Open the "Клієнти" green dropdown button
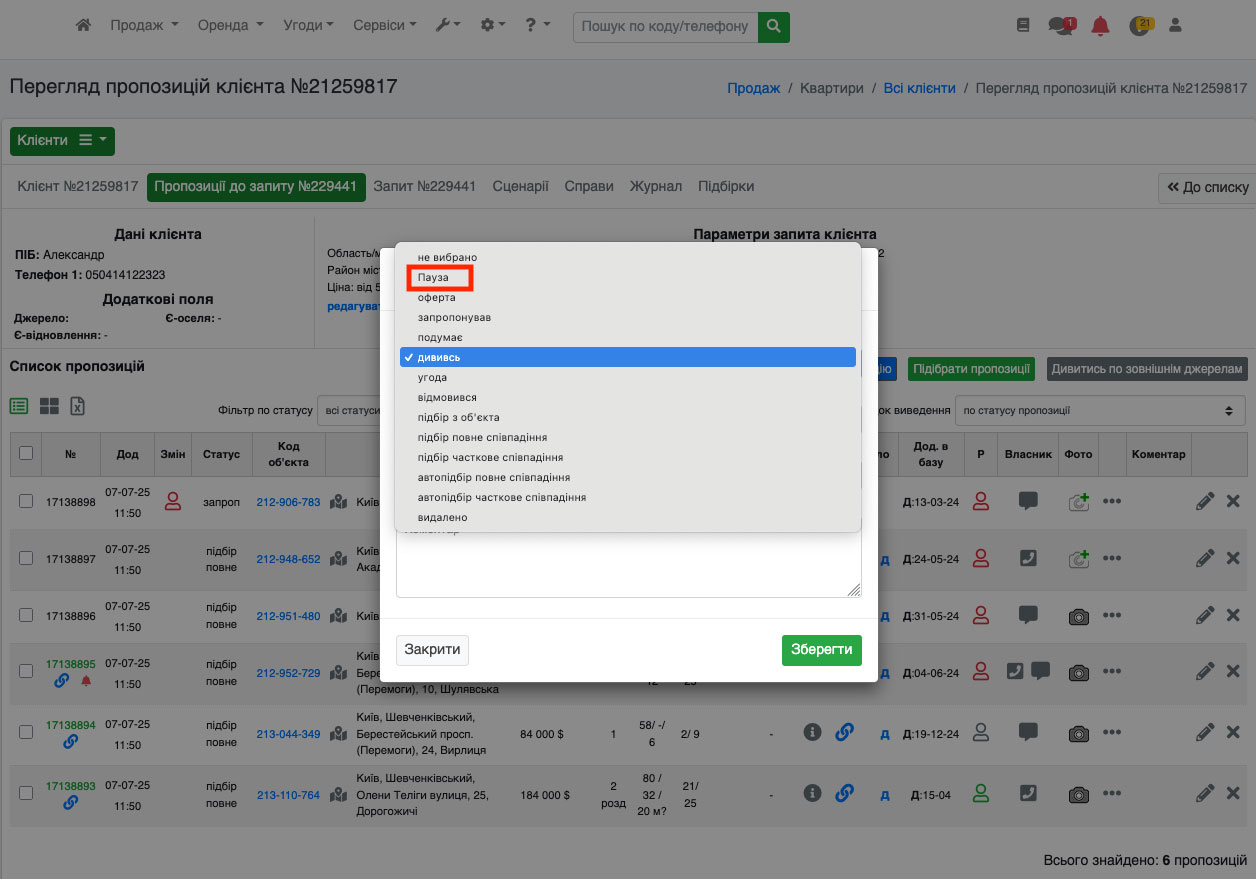 [x=62, y=141]
